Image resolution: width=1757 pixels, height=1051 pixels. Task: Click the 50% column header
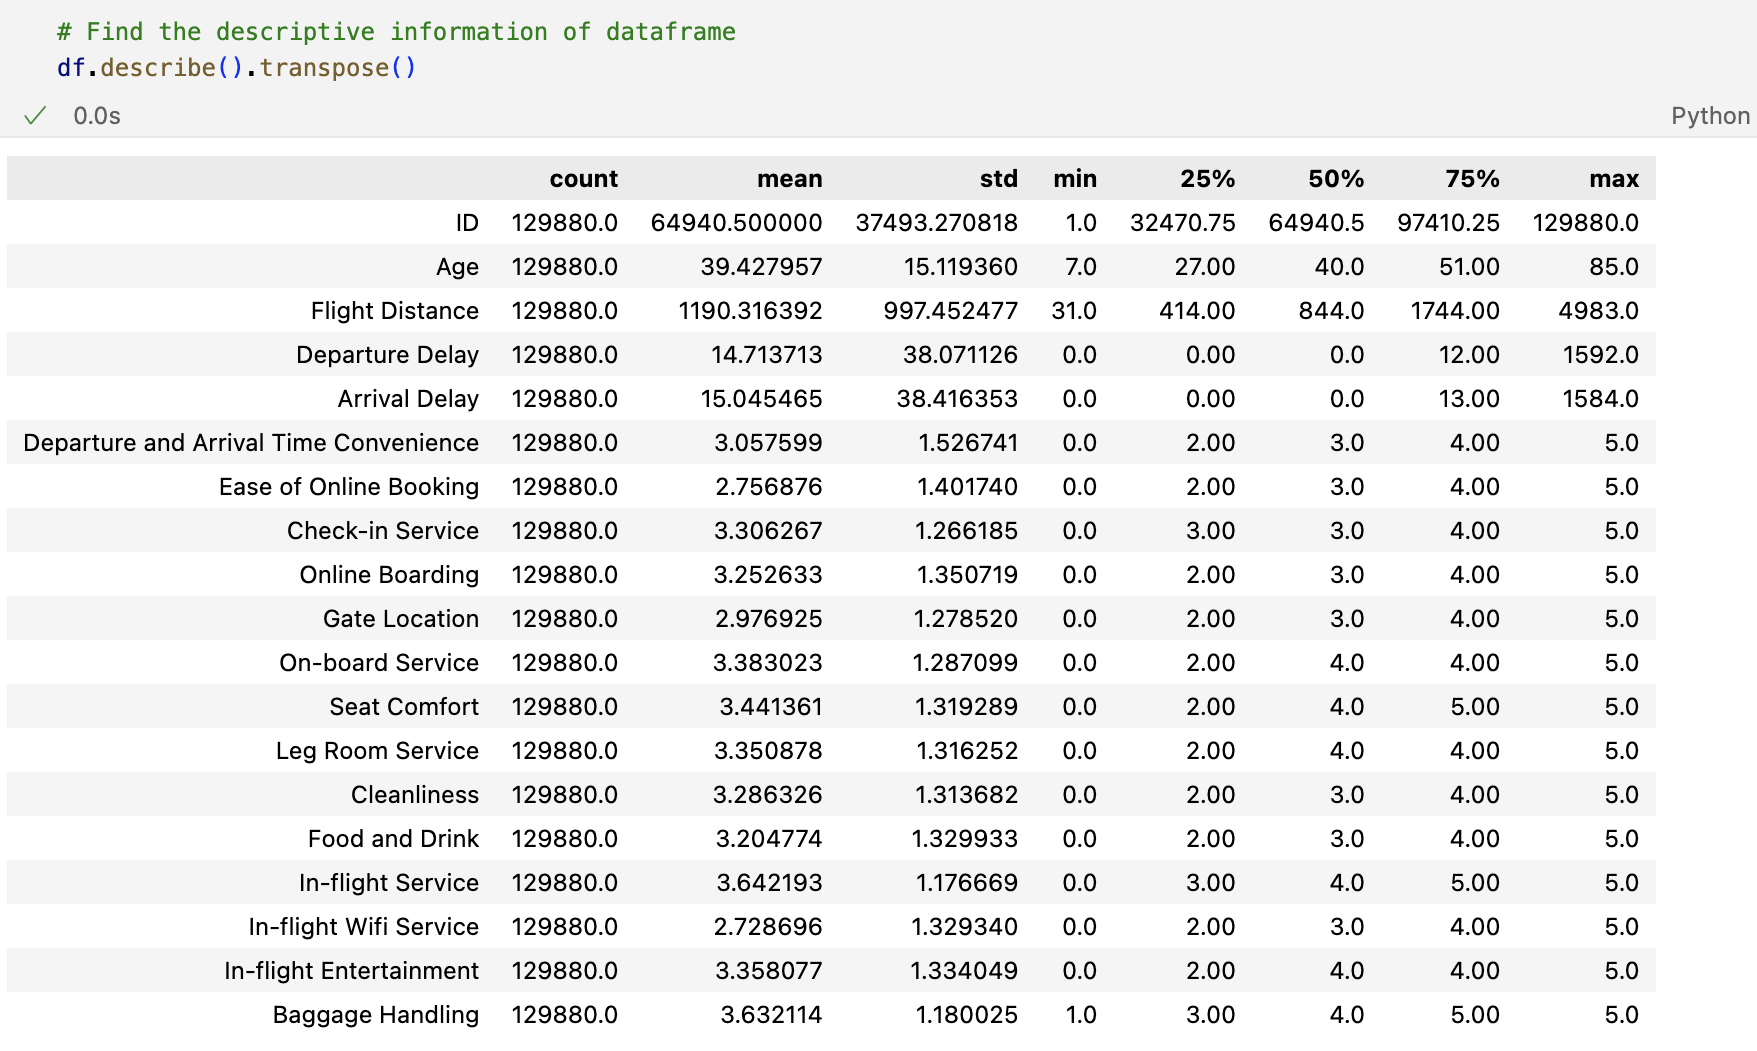tap(1336, 179)
